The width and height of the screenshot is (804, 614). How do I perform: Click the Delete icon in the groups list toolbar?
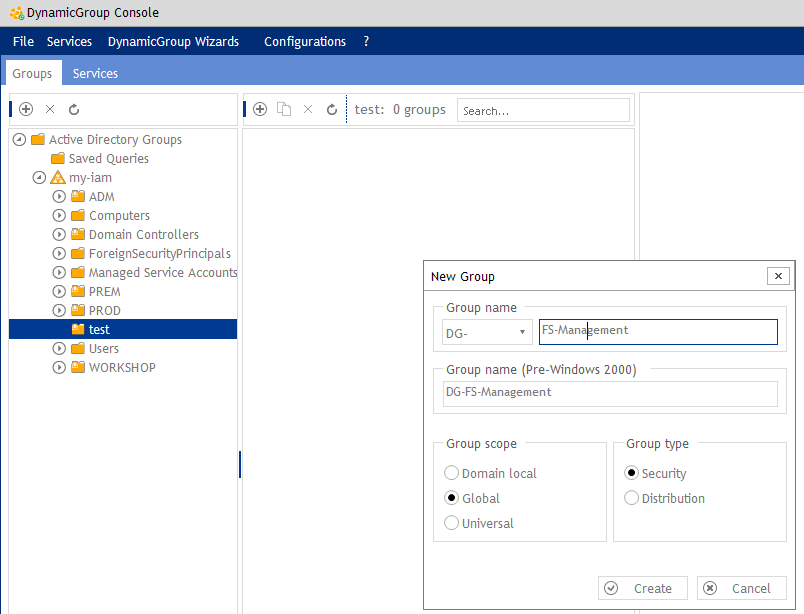coord(308,109)
